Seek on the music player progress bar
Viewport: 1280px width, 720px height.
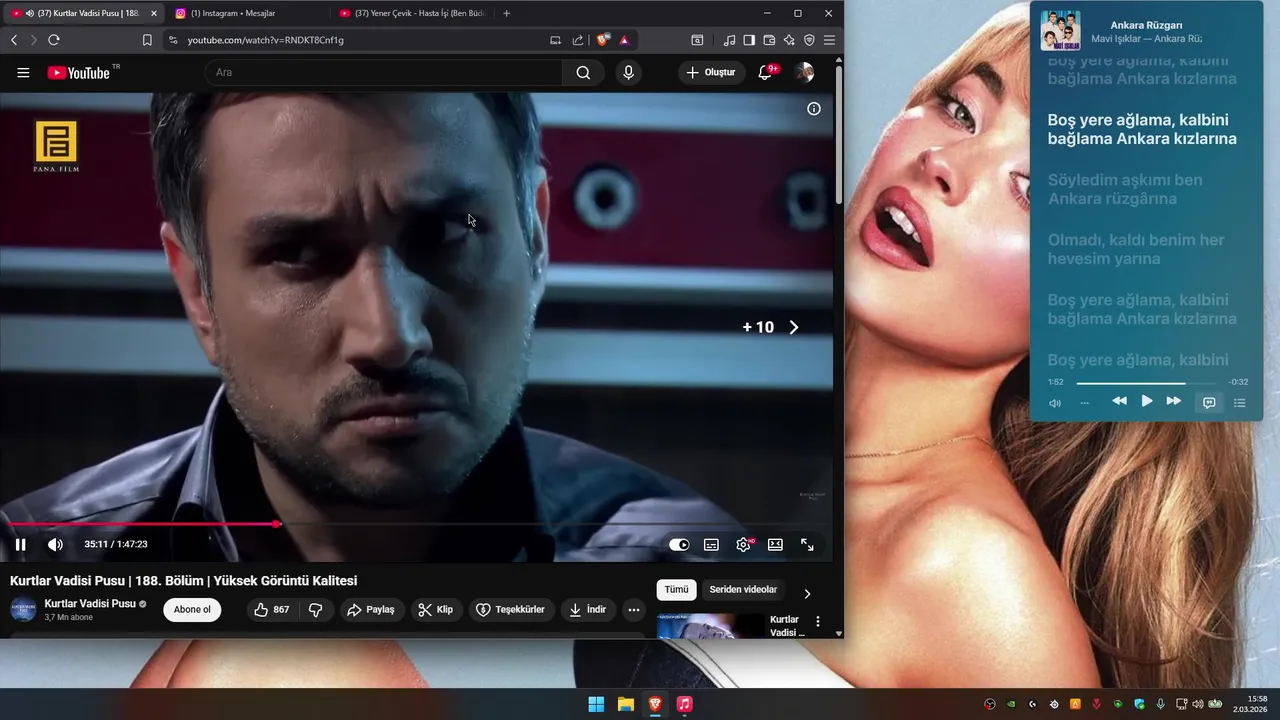tap(1146, 383)
